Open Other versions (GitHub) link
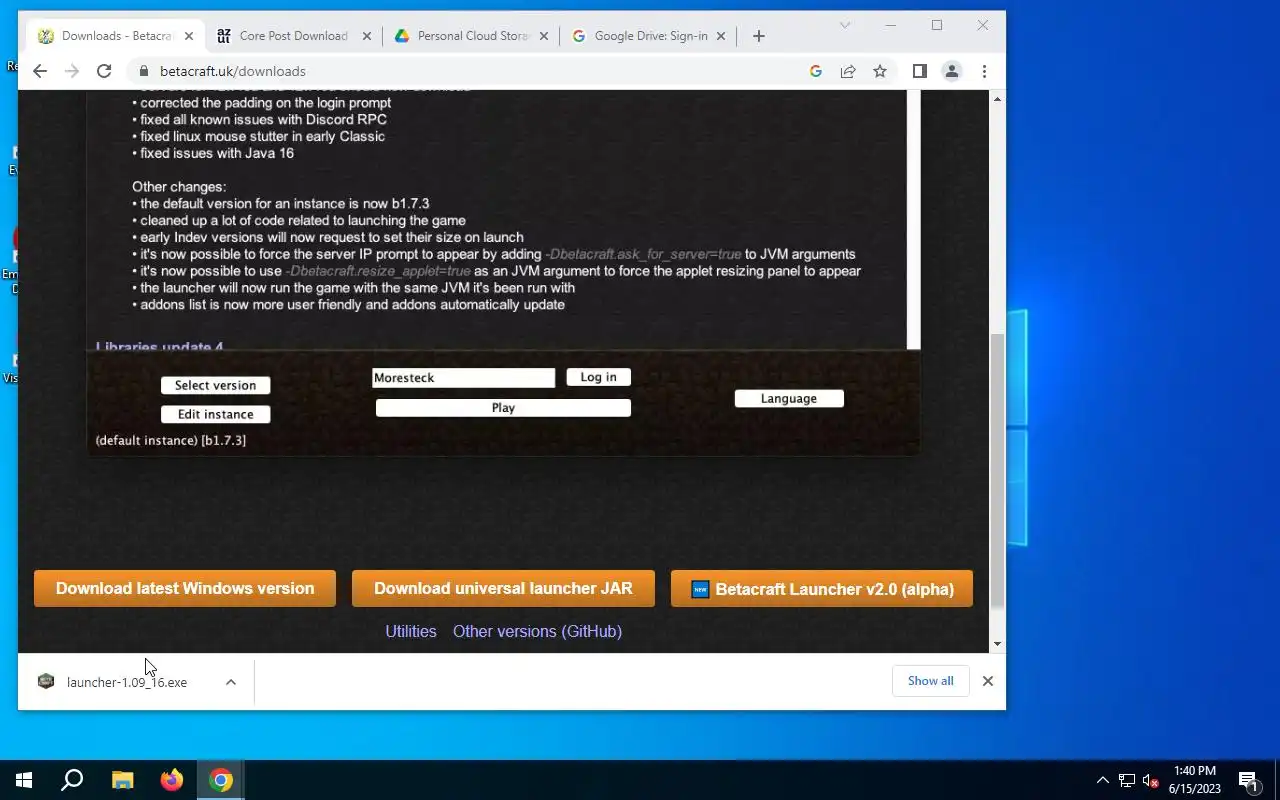The image size is (1280, 800). tap(537, 632)
